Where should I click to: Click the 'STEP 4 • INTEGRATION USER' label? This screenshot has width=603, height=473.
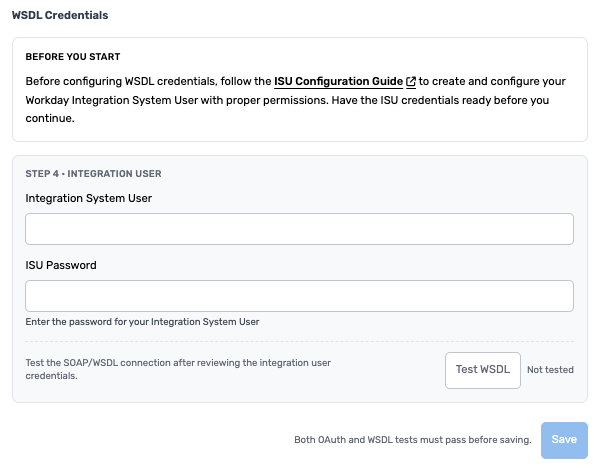93,173
